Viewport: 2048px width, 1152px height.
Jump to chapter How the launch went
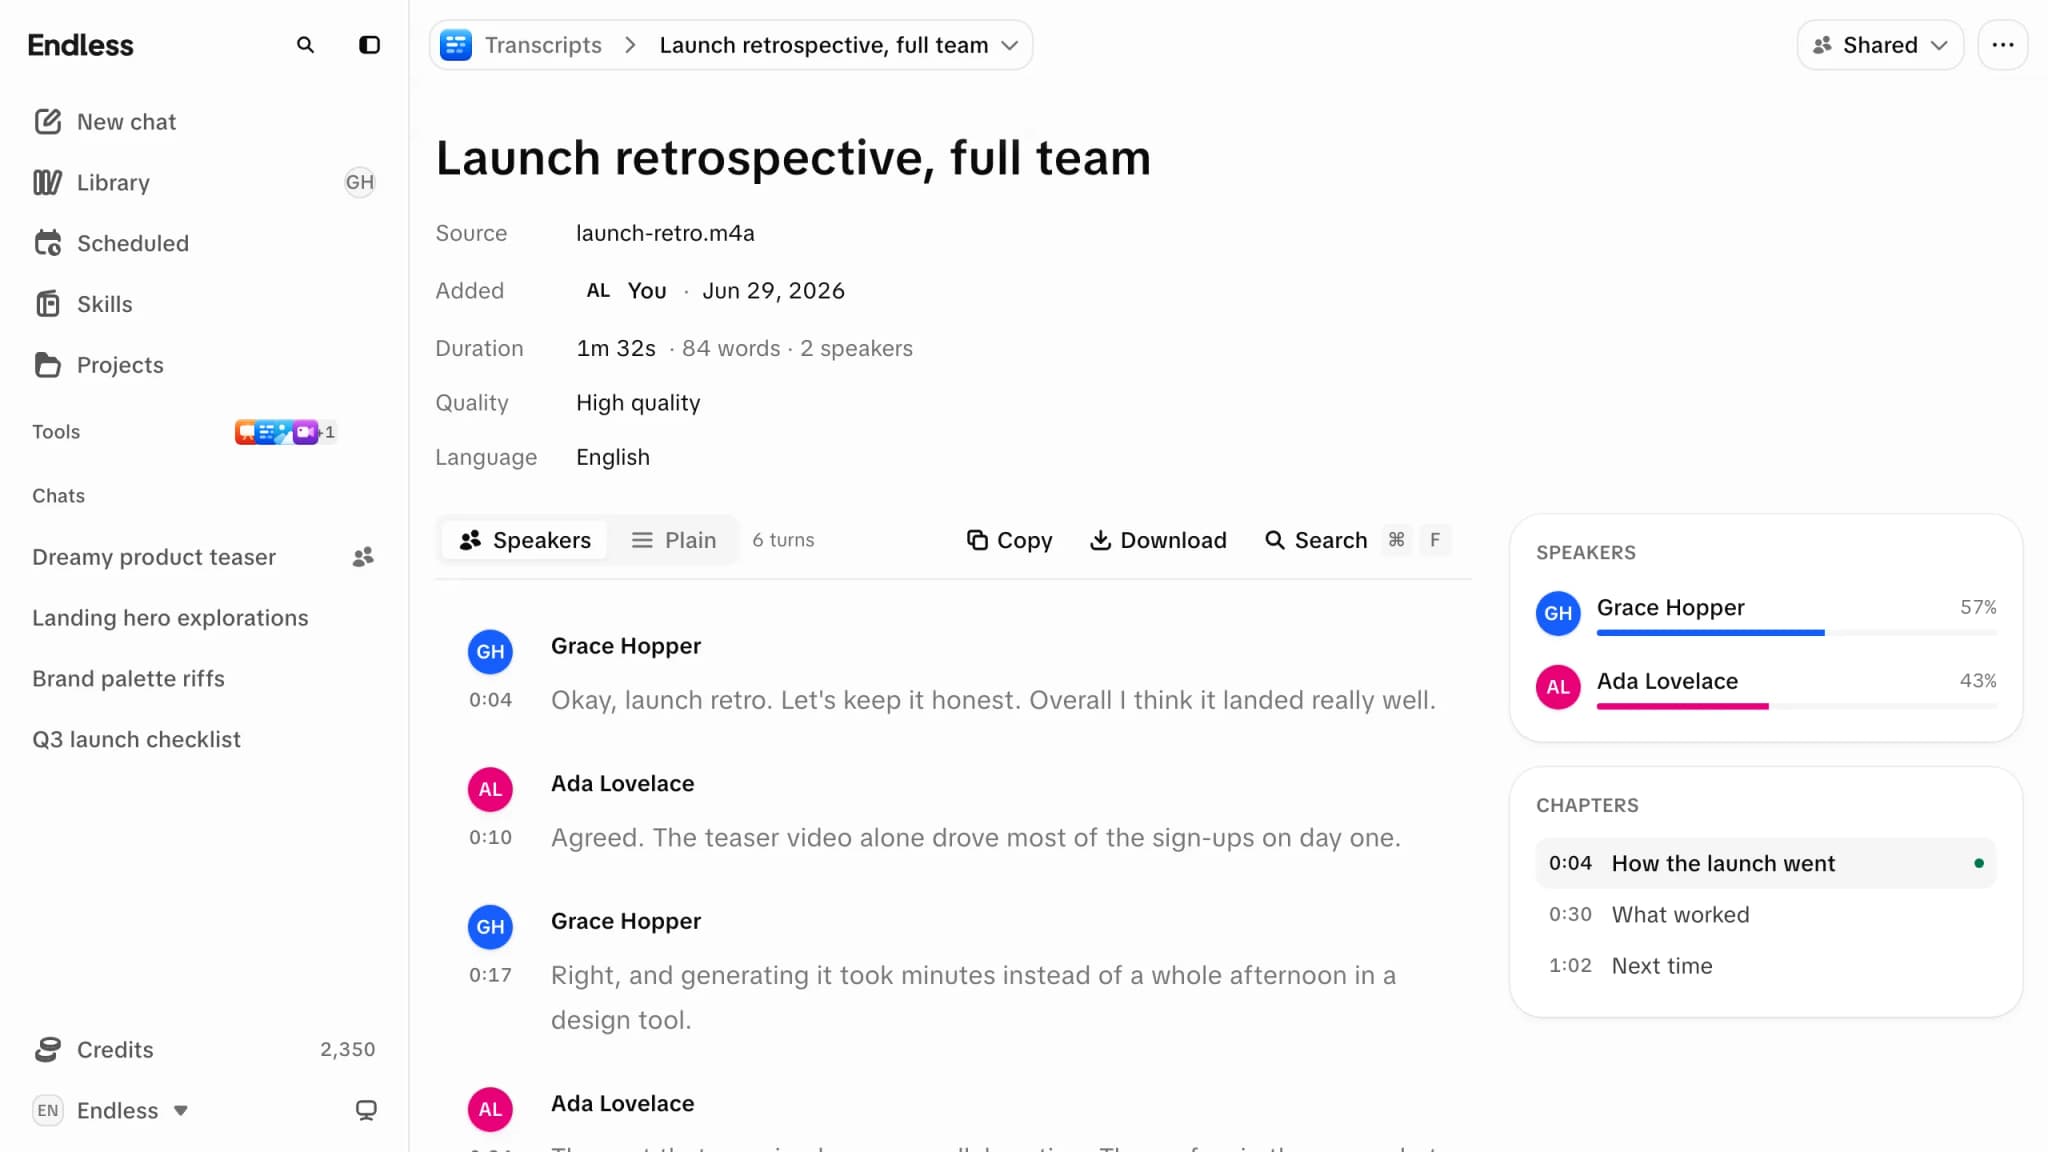pyautogui.click(x=1766, y=864)
